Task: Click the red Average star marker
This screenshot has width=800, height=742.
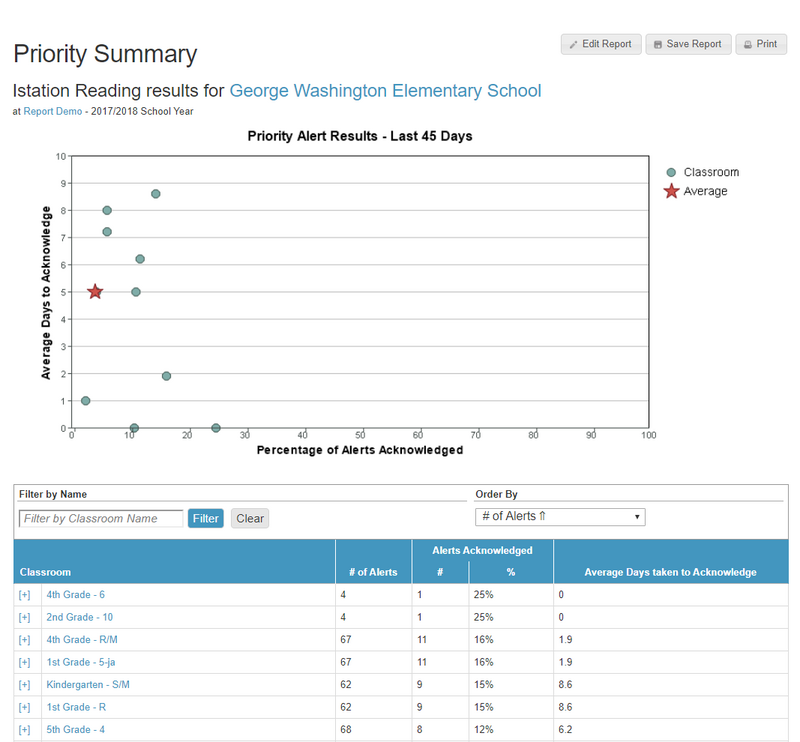Action: [x=95, y=292]
